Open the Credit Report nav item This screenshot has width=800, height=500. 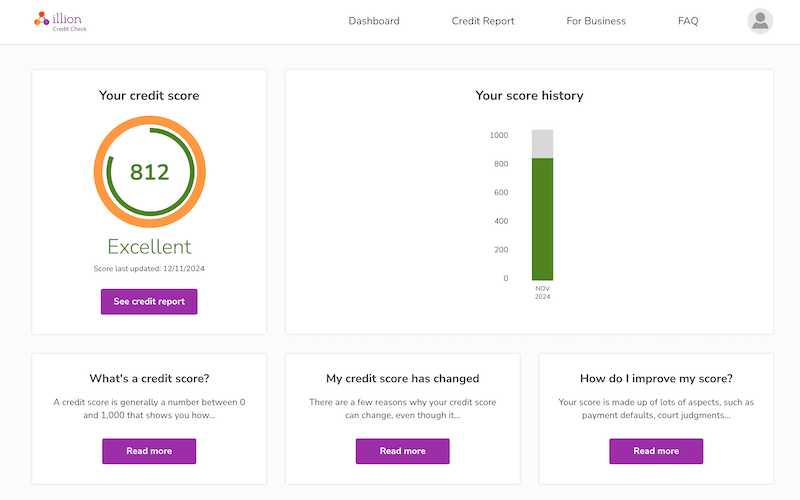pos(483,21)
